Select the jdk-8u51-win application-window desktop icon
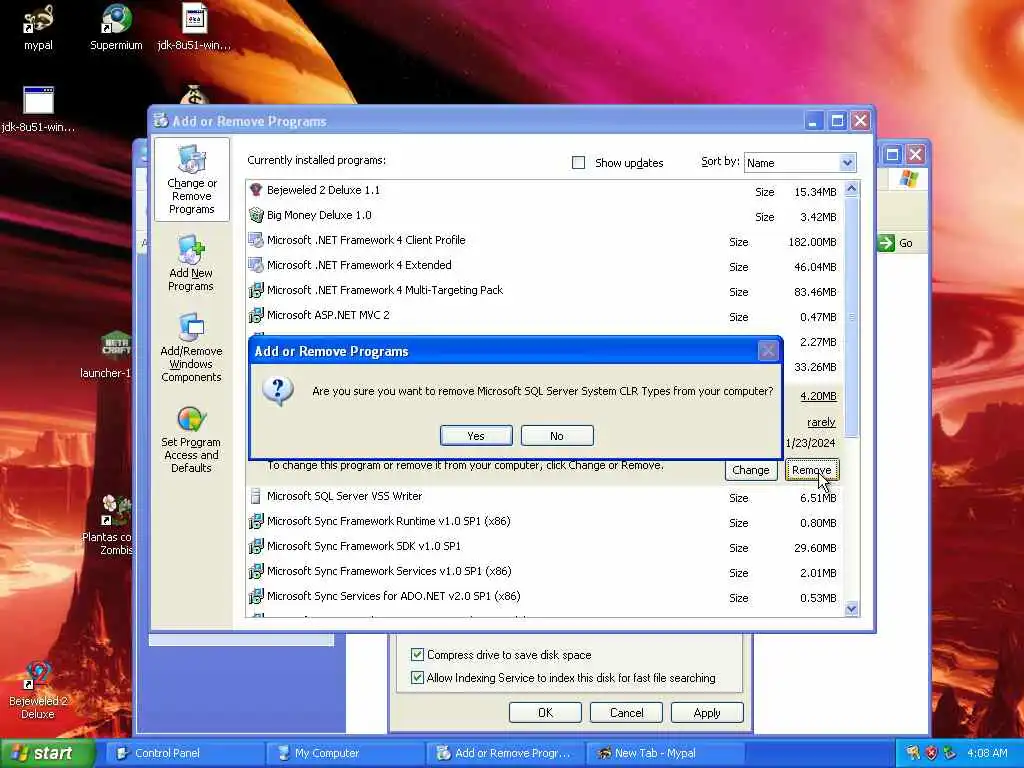This screenshot has height=768, width=1024. click(38, 109)
